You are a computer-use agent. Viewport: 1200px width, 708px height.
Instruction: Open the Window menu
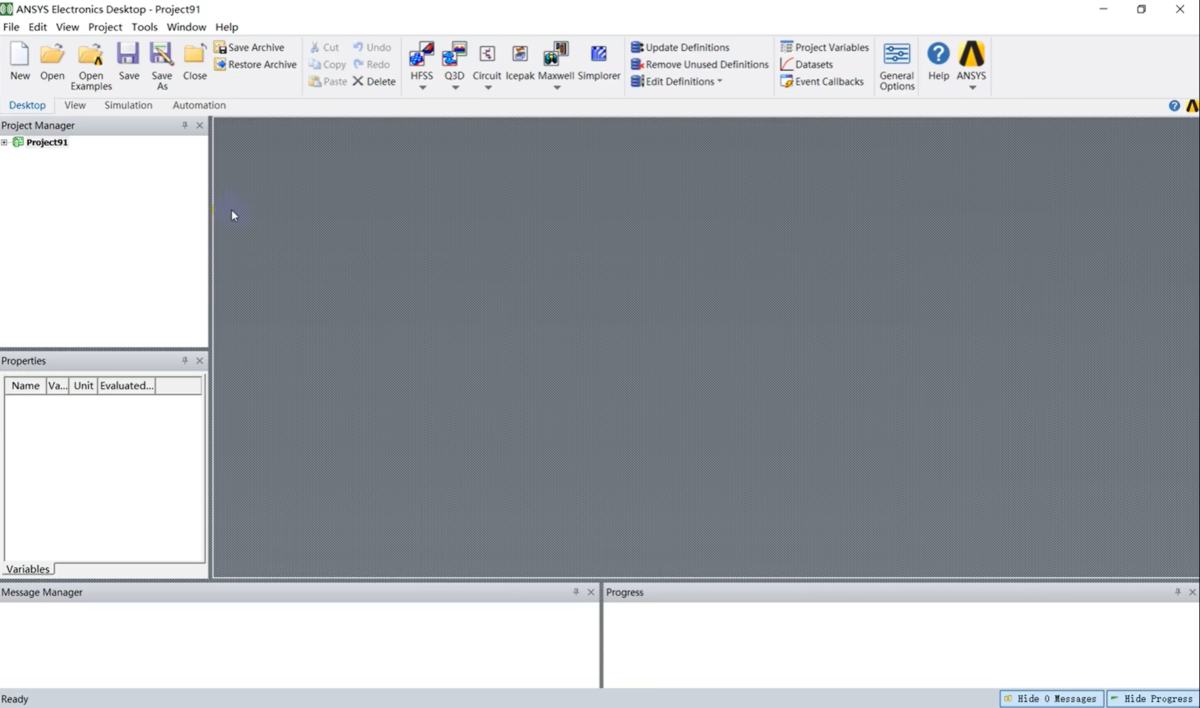point(186,27)
